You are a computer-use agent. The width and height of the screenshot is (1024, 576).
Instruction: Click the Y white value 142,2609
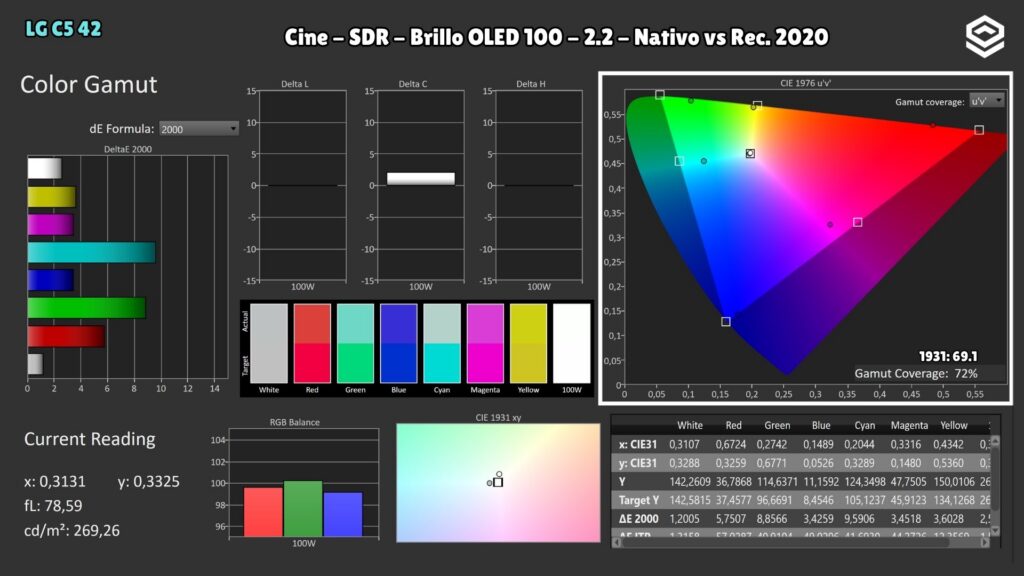tap(690, 481)
